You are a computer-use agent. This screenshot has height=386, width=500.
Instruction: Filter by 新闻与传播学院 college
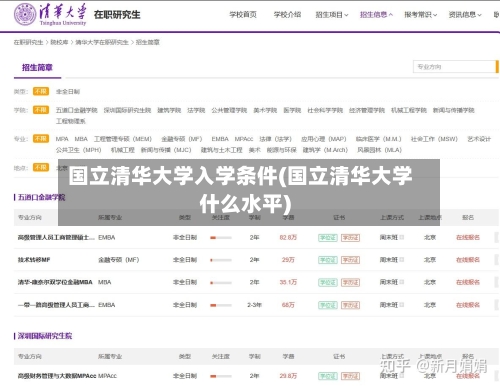pos(453,110)
